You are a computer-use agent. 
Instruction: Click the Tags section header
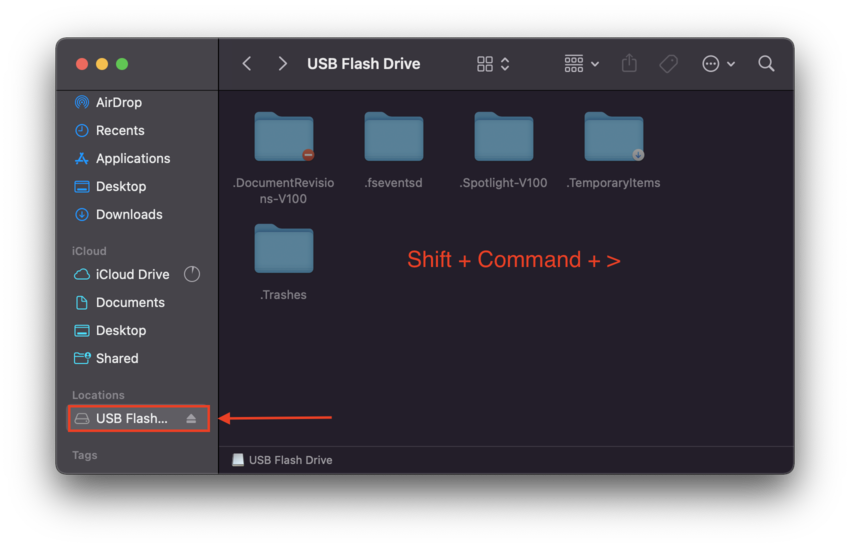coord(85,455)
